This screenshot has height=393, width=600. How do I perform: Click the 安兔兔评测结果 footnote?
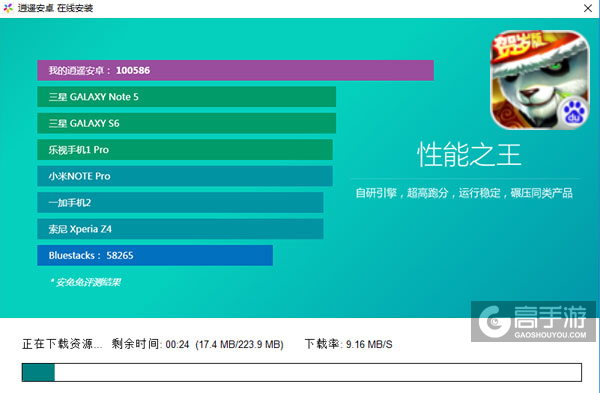[x=86, y=282]
